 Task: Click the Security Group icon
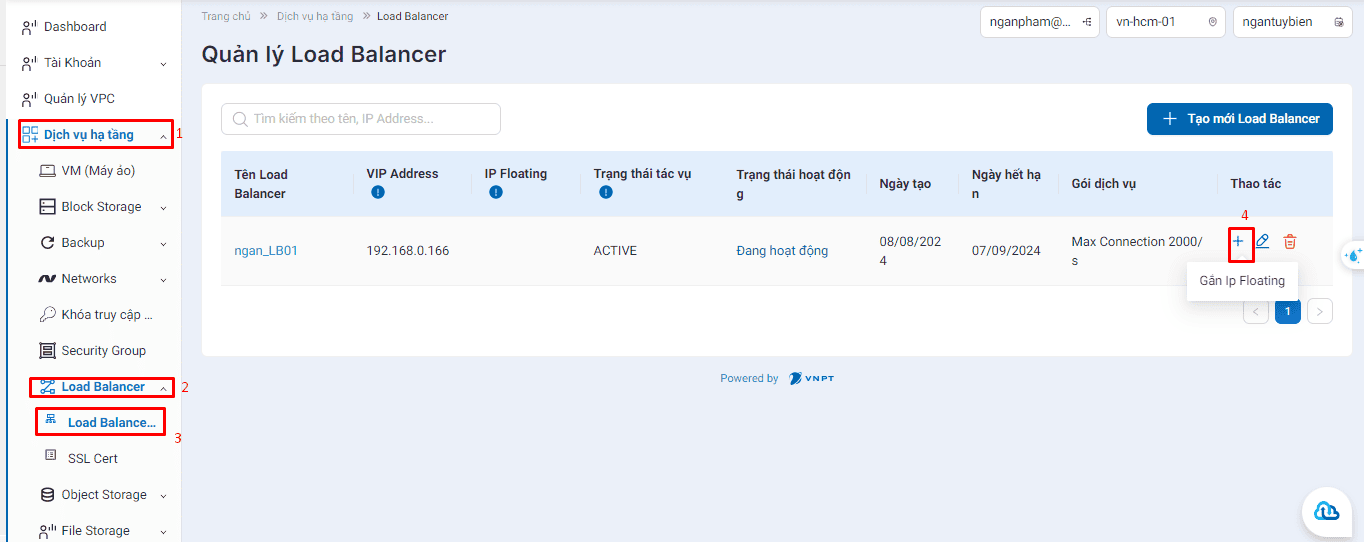coord(47,351)
